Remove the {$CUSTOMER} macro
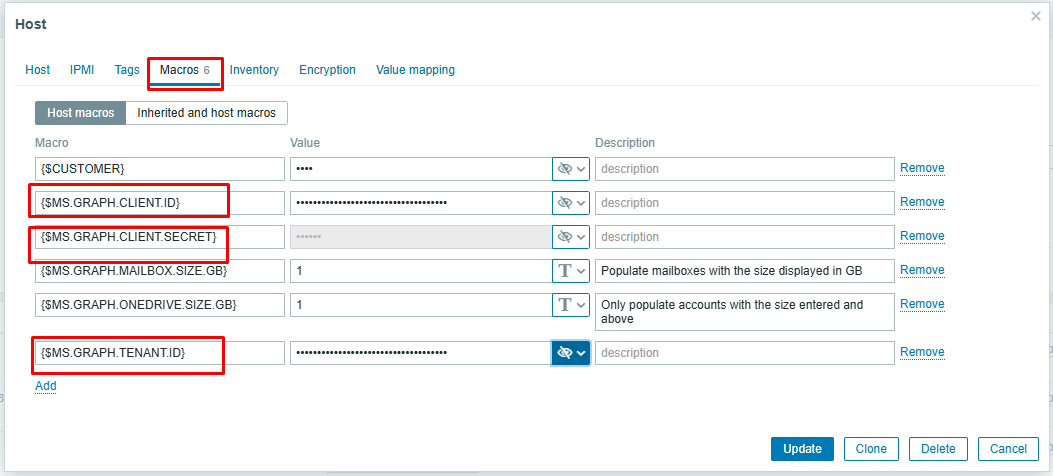1053x476 pixels. (922, 168)
